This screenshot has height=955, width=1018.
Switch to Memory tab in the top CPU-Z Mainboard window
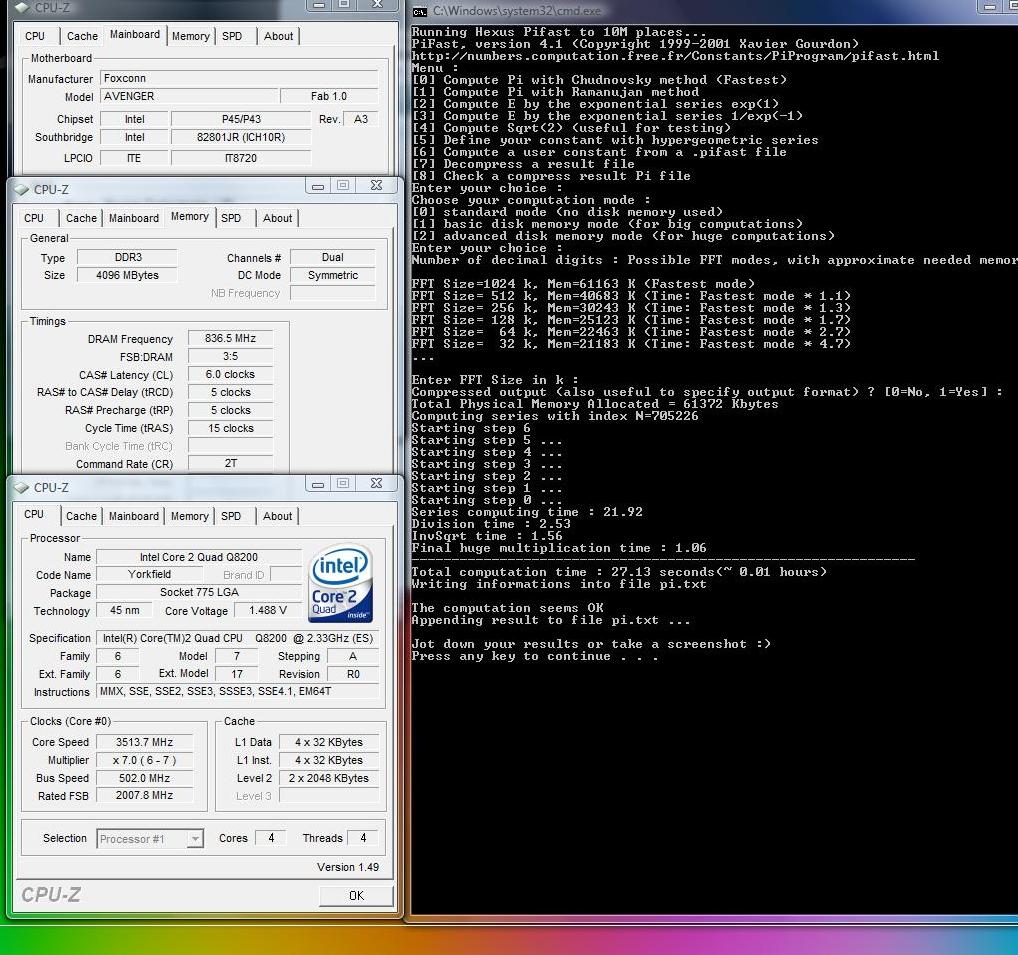tap(191, 36)
